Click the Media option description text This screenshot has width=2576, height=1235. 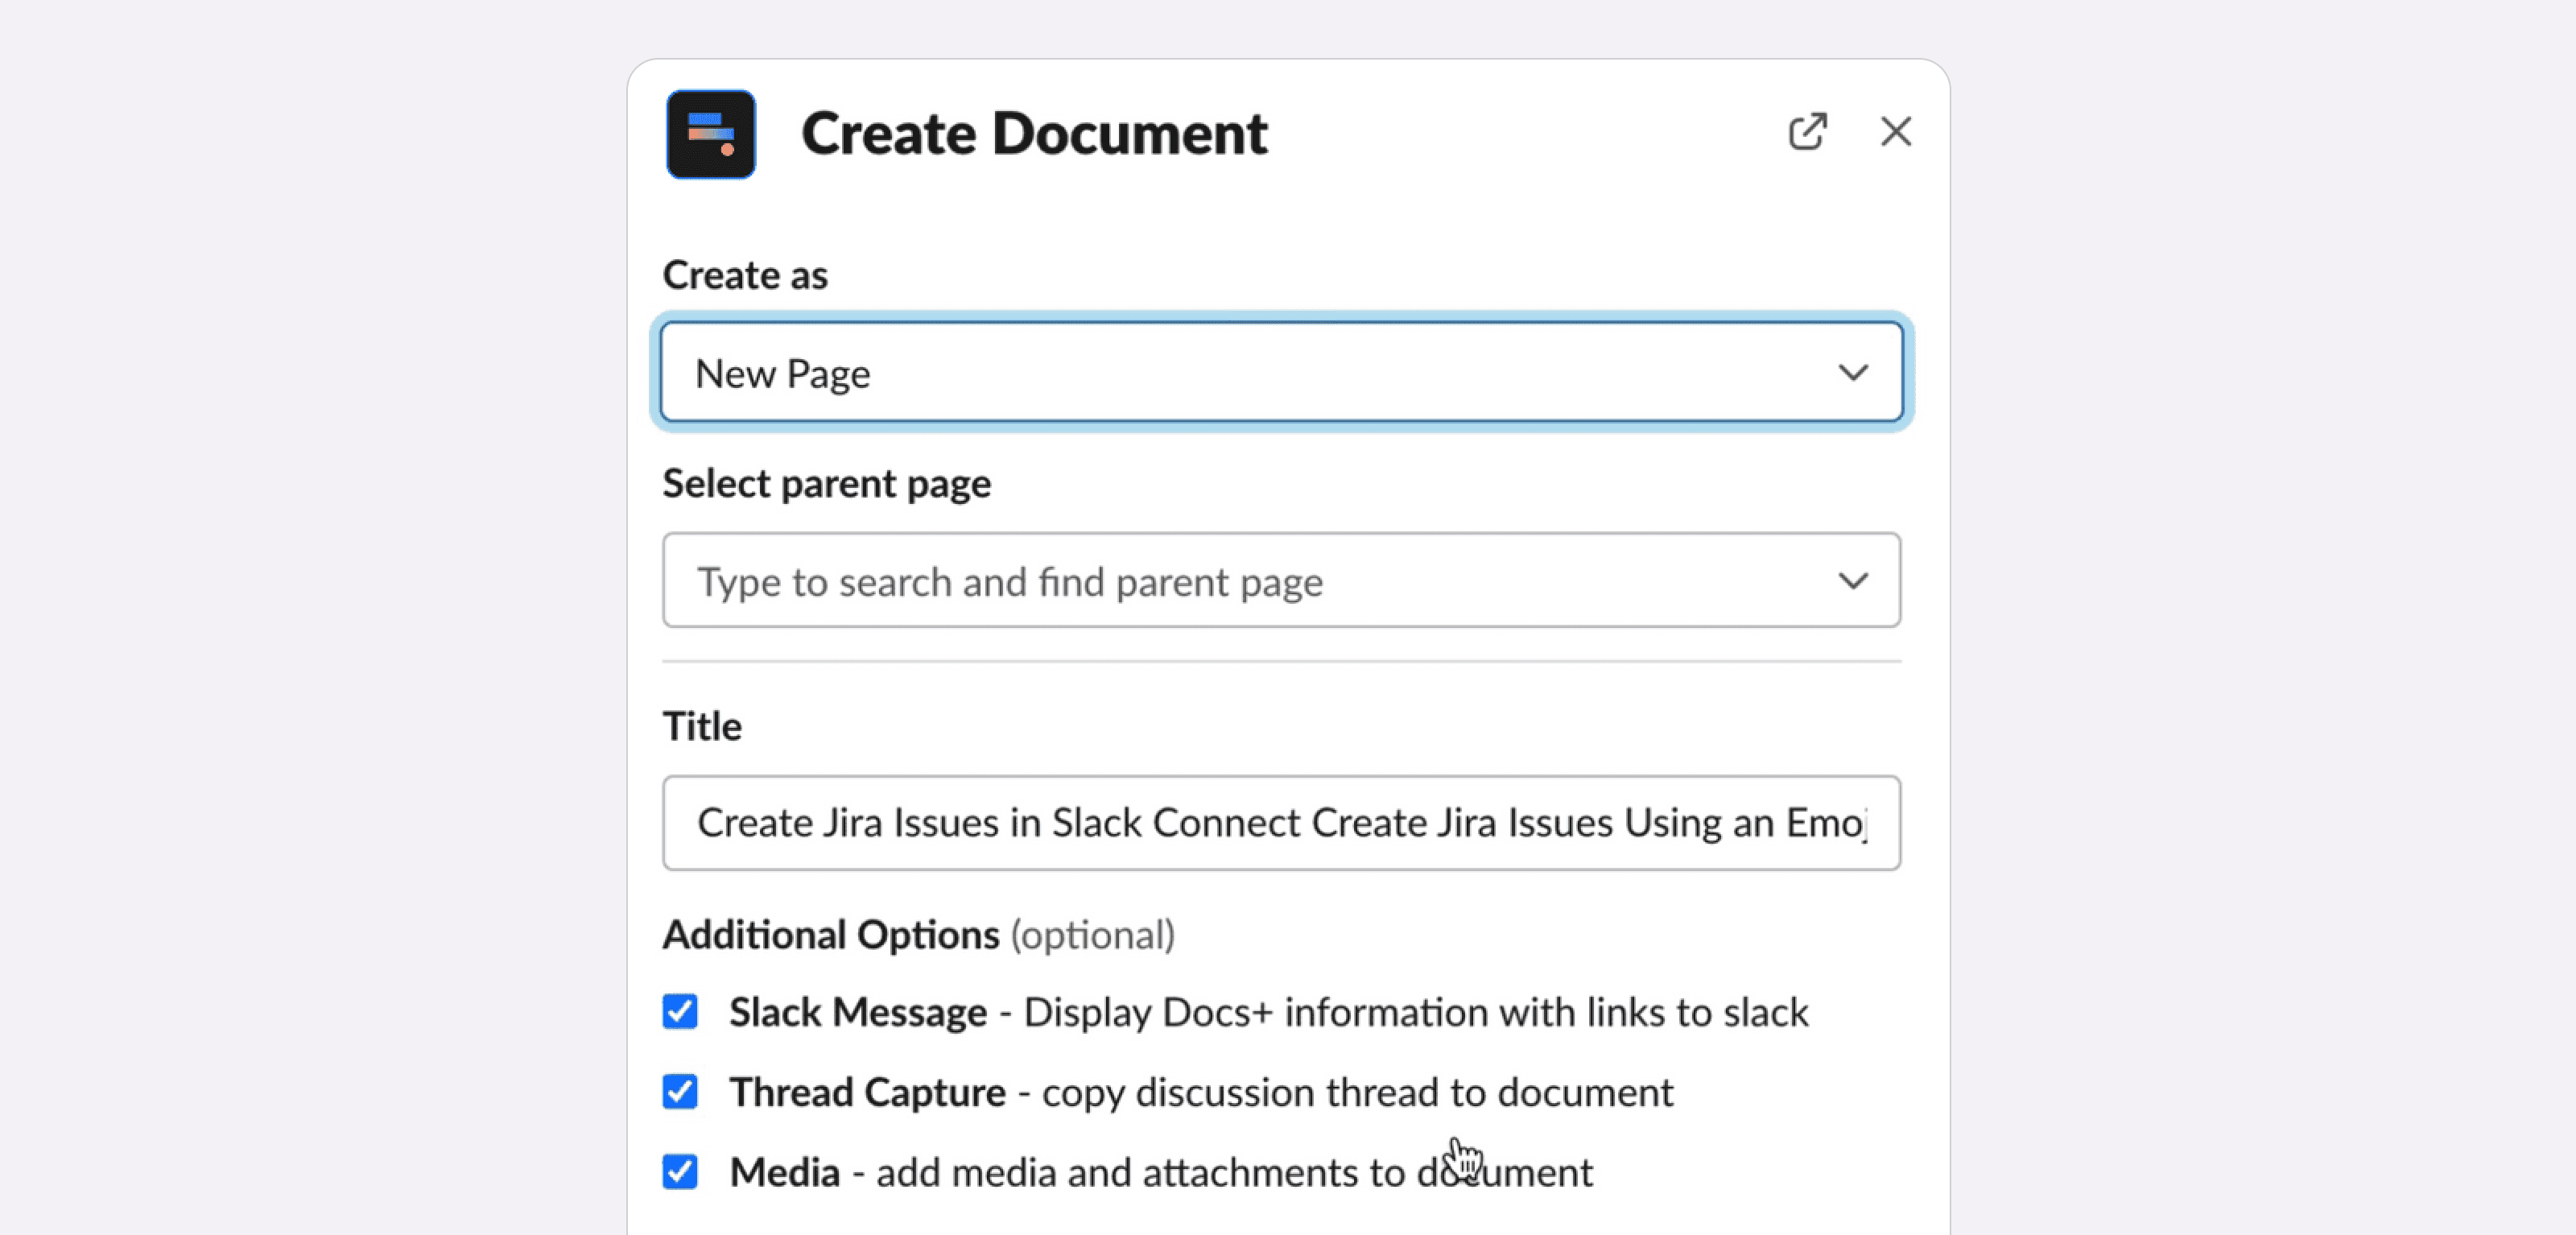1235,1173
